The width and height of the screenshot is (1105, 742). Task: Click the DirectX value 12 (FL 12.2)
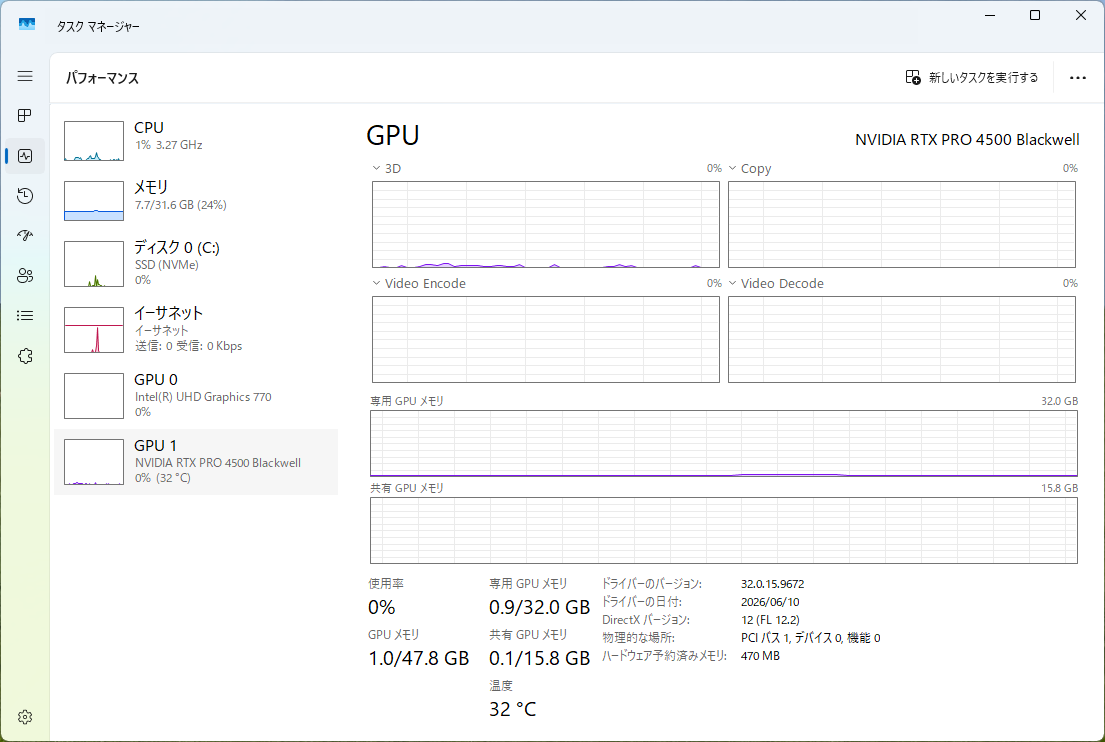[770, 619]
